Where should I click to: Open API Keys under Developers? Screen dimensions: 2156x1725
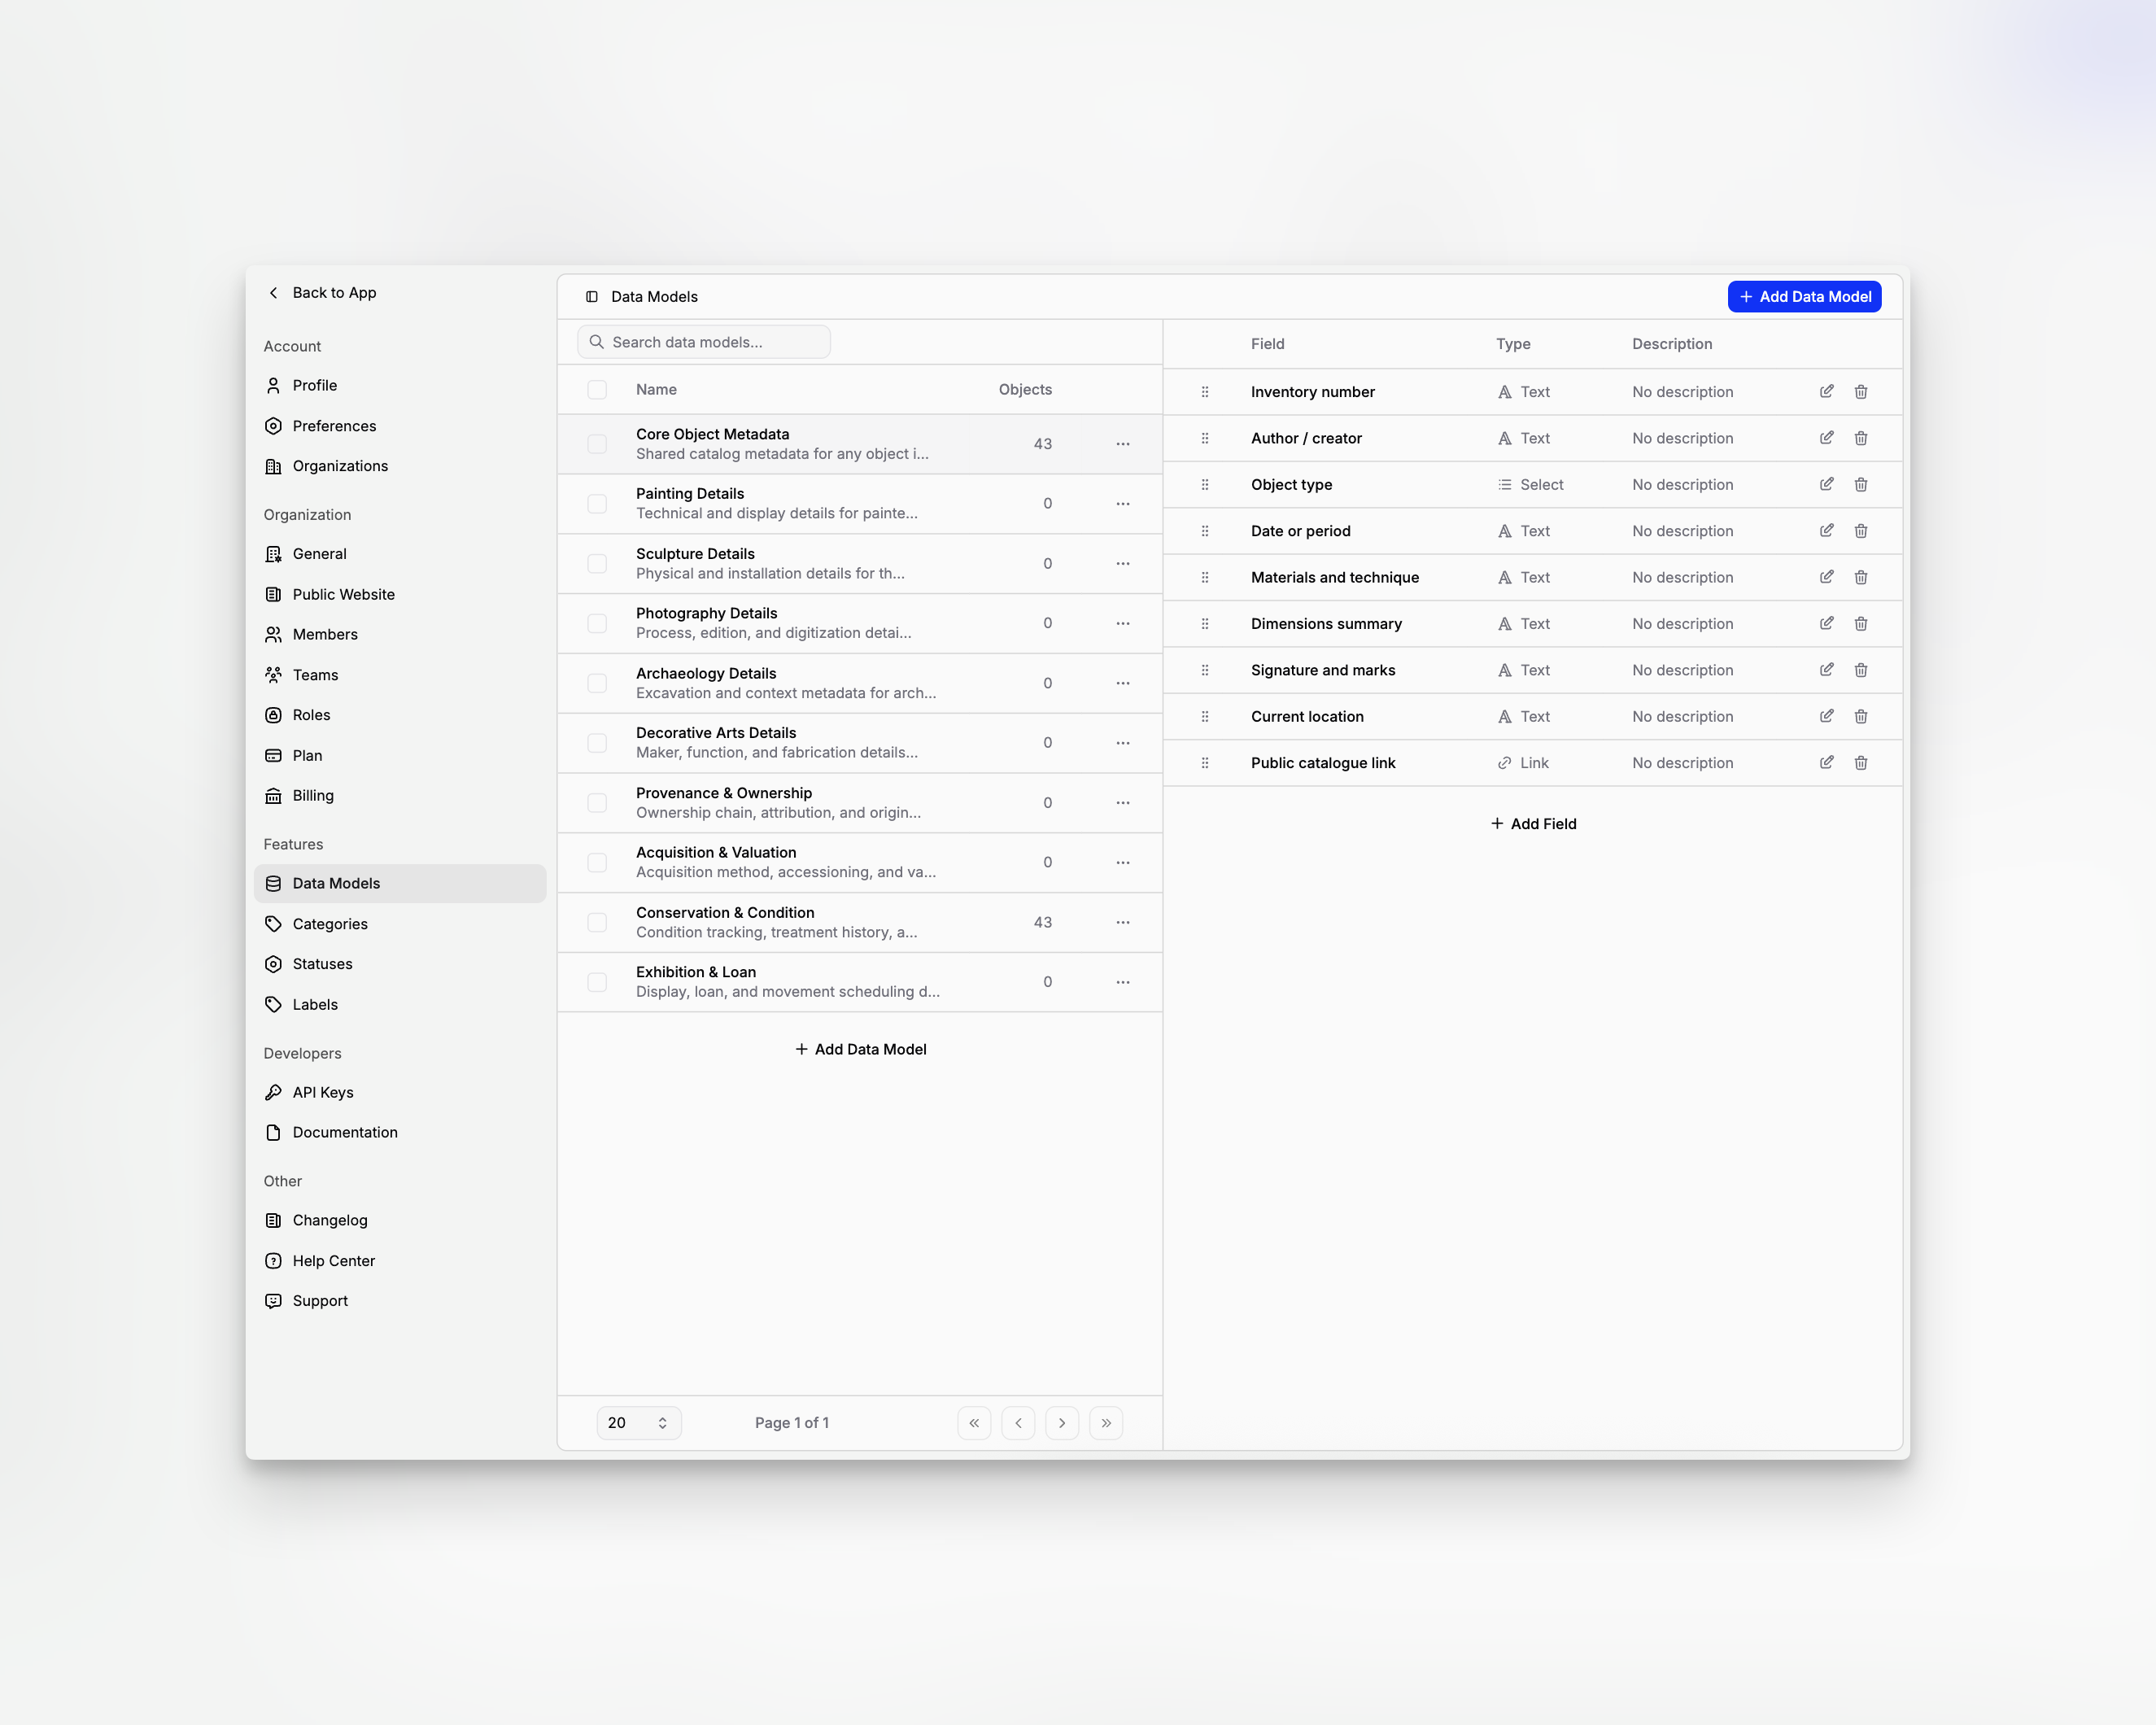click(x=400, y=1092)
